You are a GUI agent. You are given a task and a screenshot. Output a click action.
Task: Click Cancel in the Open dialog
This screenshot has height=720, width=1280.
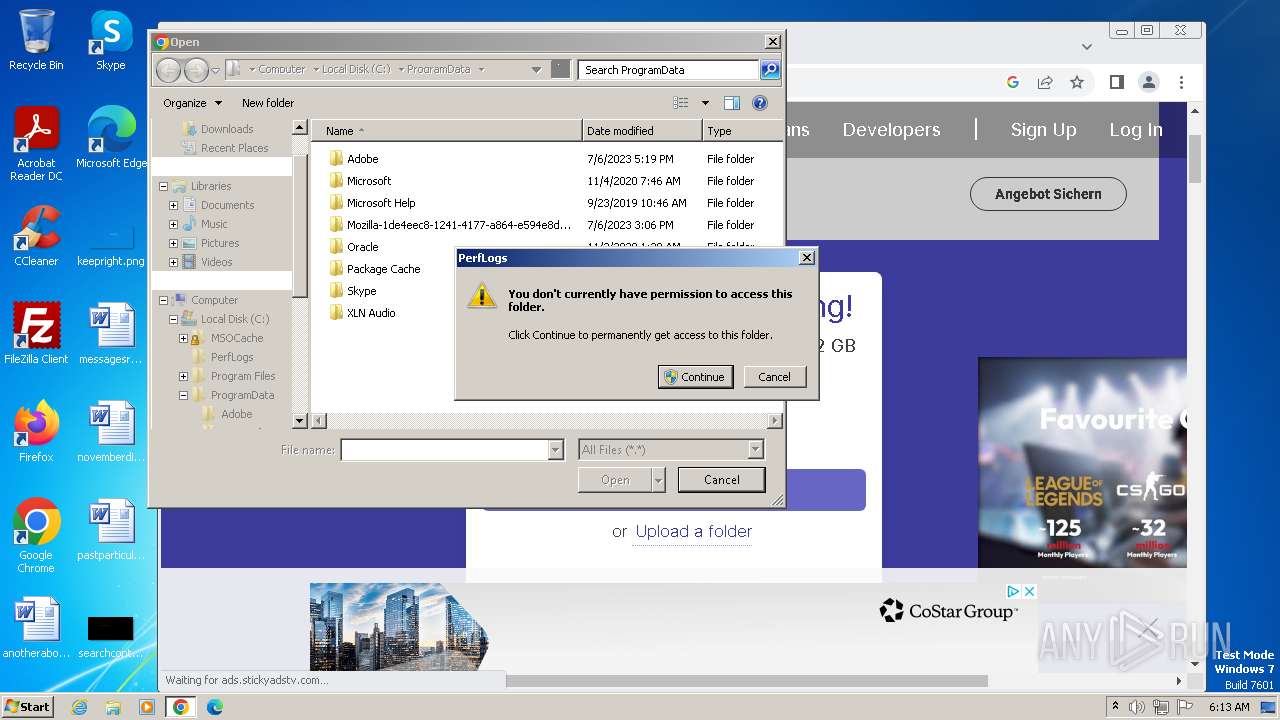point(721,480)
